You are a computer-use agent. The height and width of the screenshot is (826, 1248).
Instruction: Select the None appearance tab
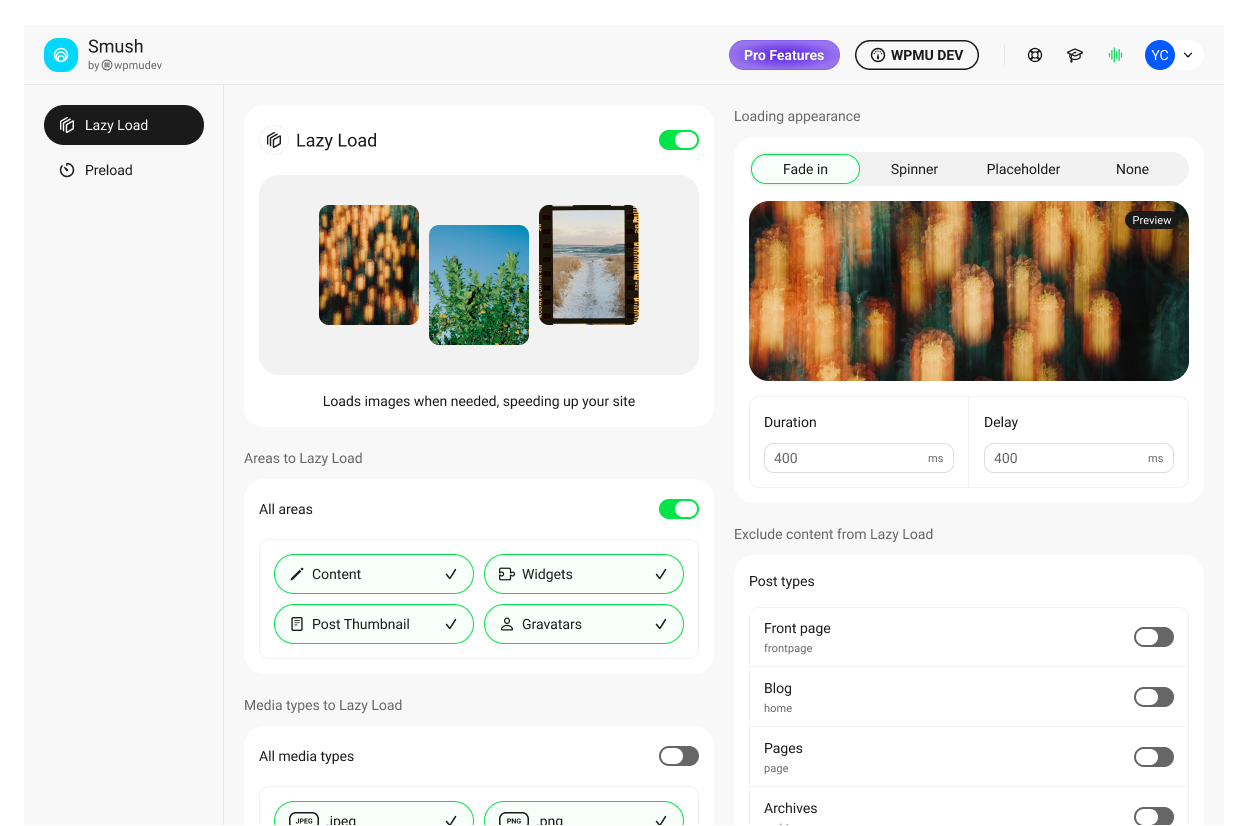(x=1132, y=169)
